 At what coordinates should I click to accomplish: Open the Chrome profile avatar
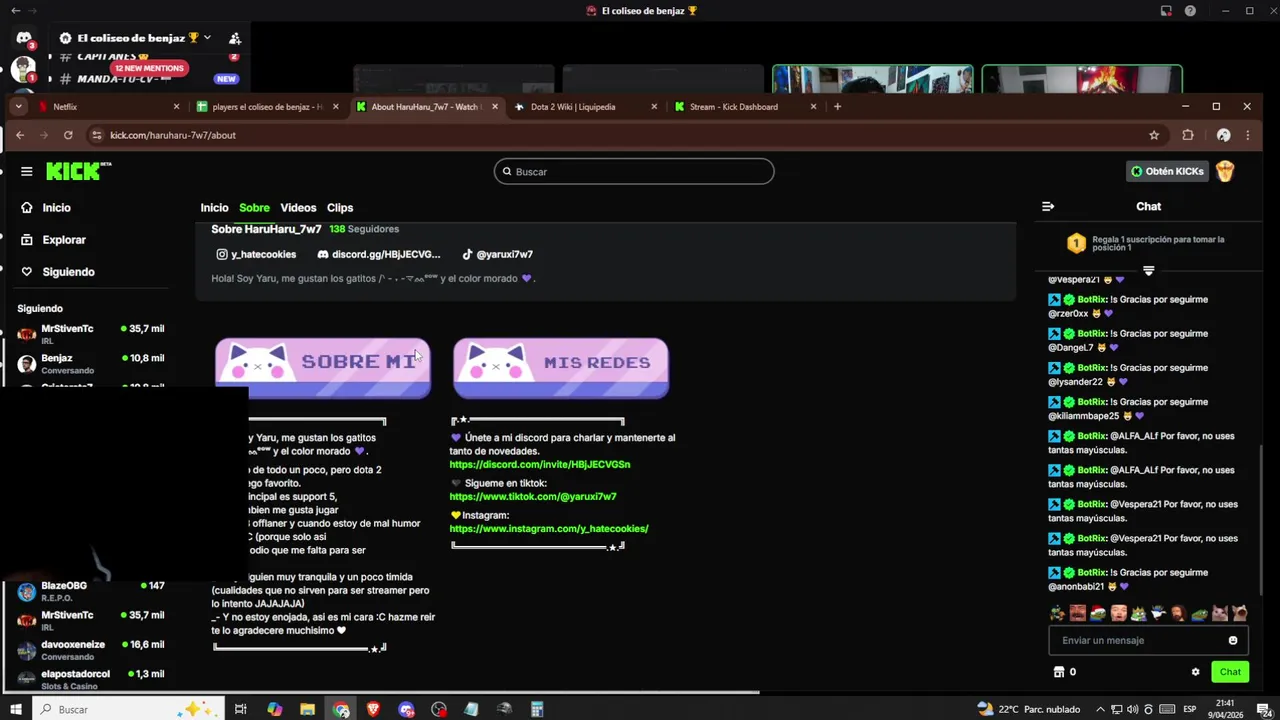tap(1223, 135)
